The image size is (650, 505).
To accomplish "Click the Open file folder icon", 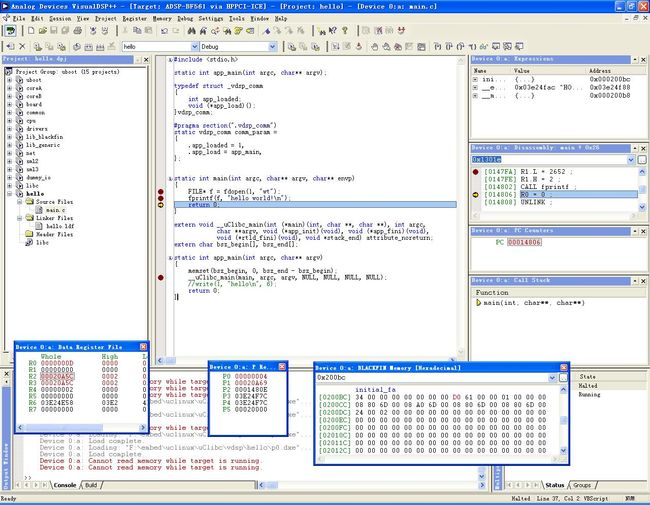I will coord(43,31).
